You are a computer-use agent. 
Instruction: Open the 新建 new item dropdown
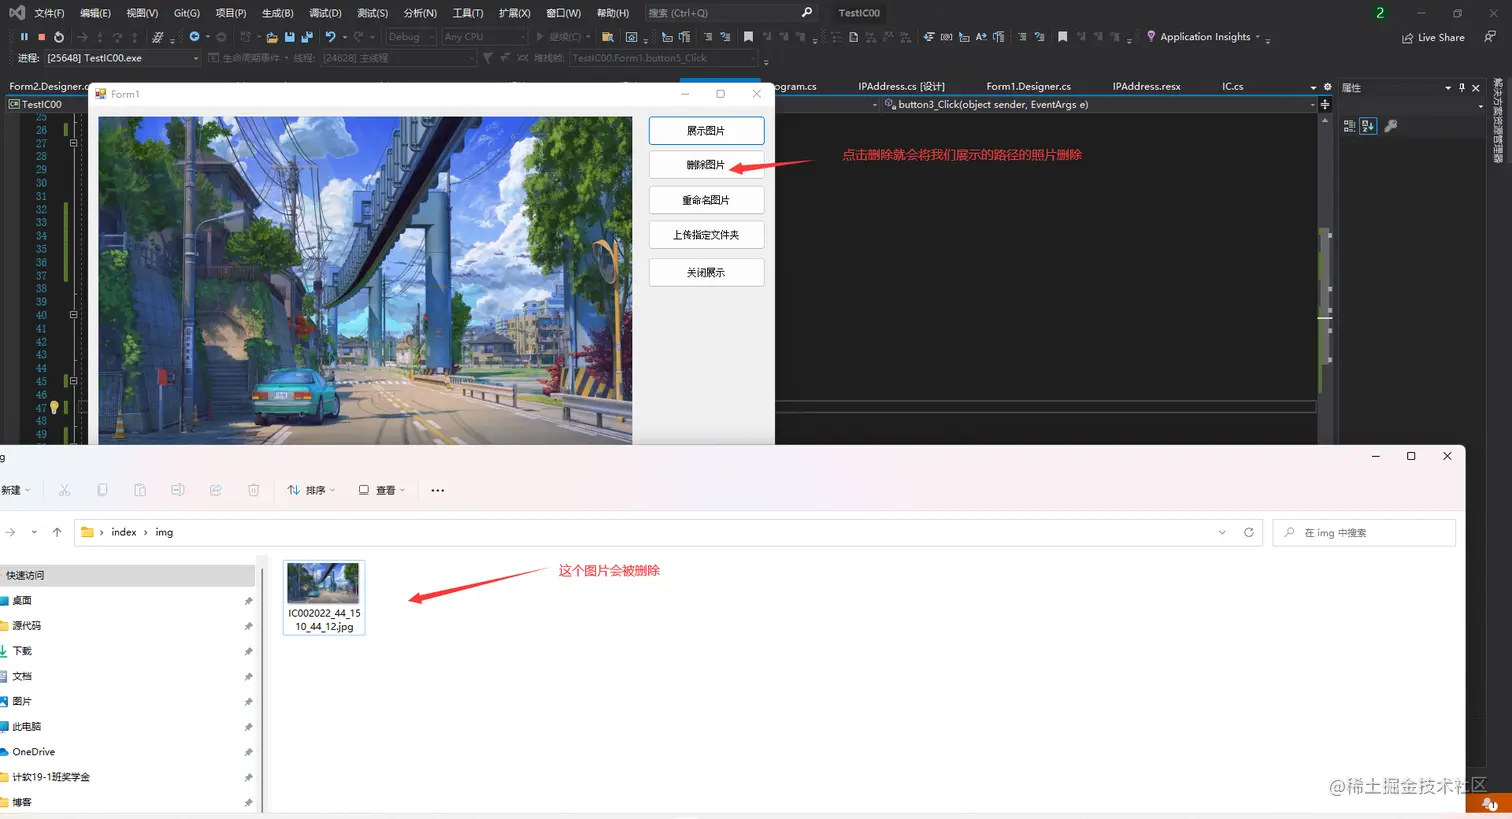coord(15,490)
